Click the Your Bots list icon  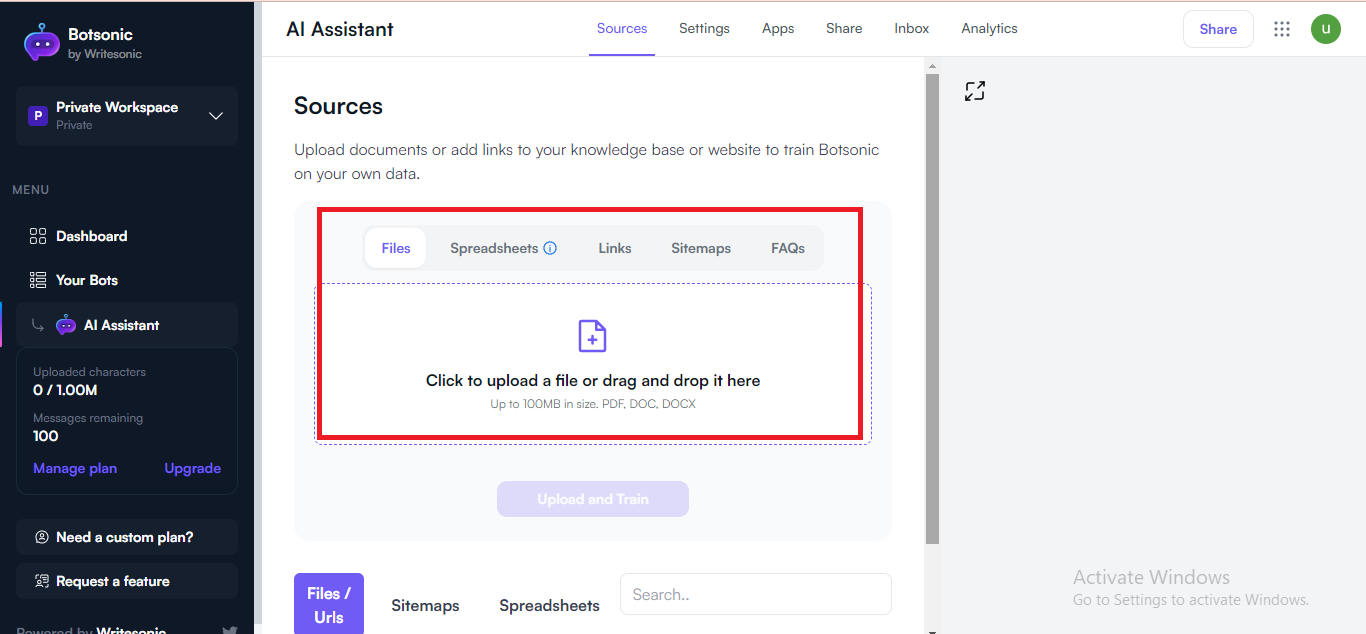point(38,280)
